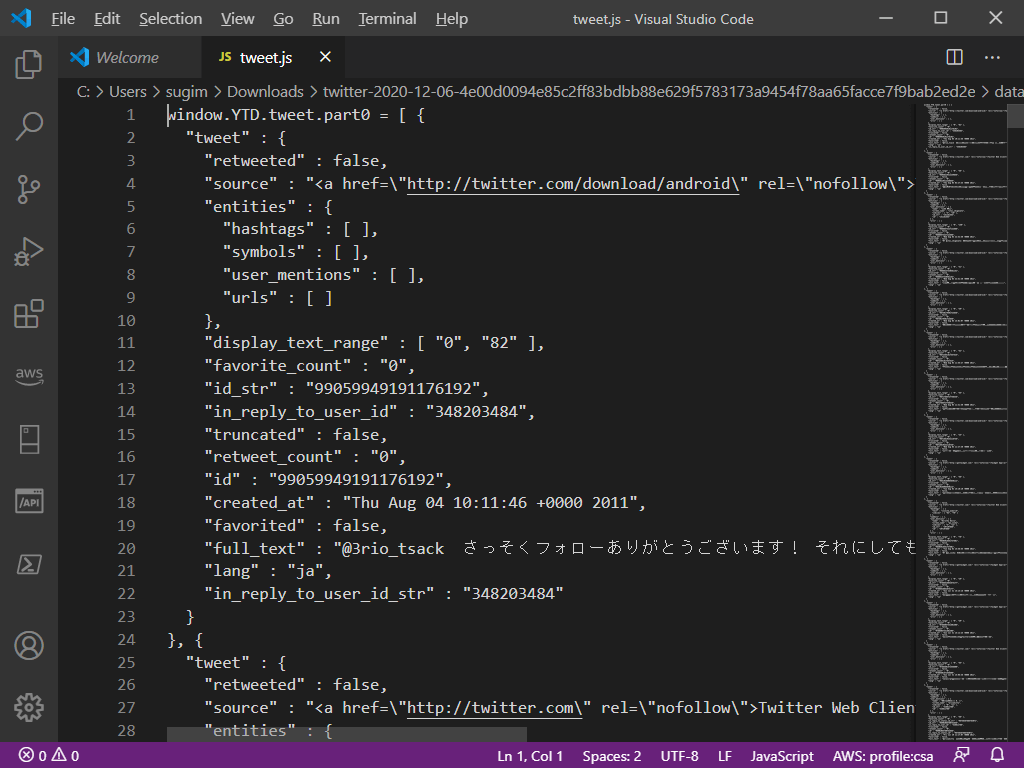Place cursor on "user_mentions" on line 8
This screenshot has width=1024, height=768.
291,275
